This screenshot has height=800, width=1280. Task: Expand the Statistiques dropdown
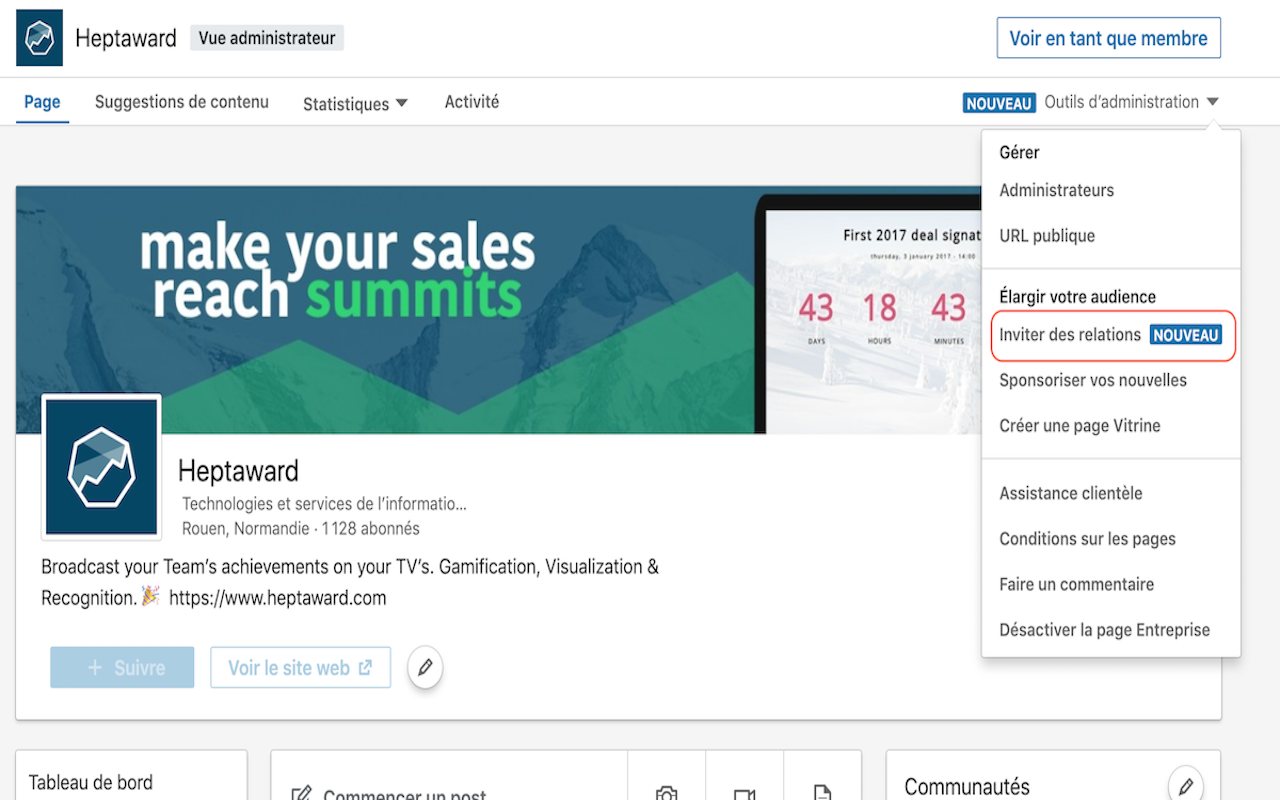click(x=355, y=103)
